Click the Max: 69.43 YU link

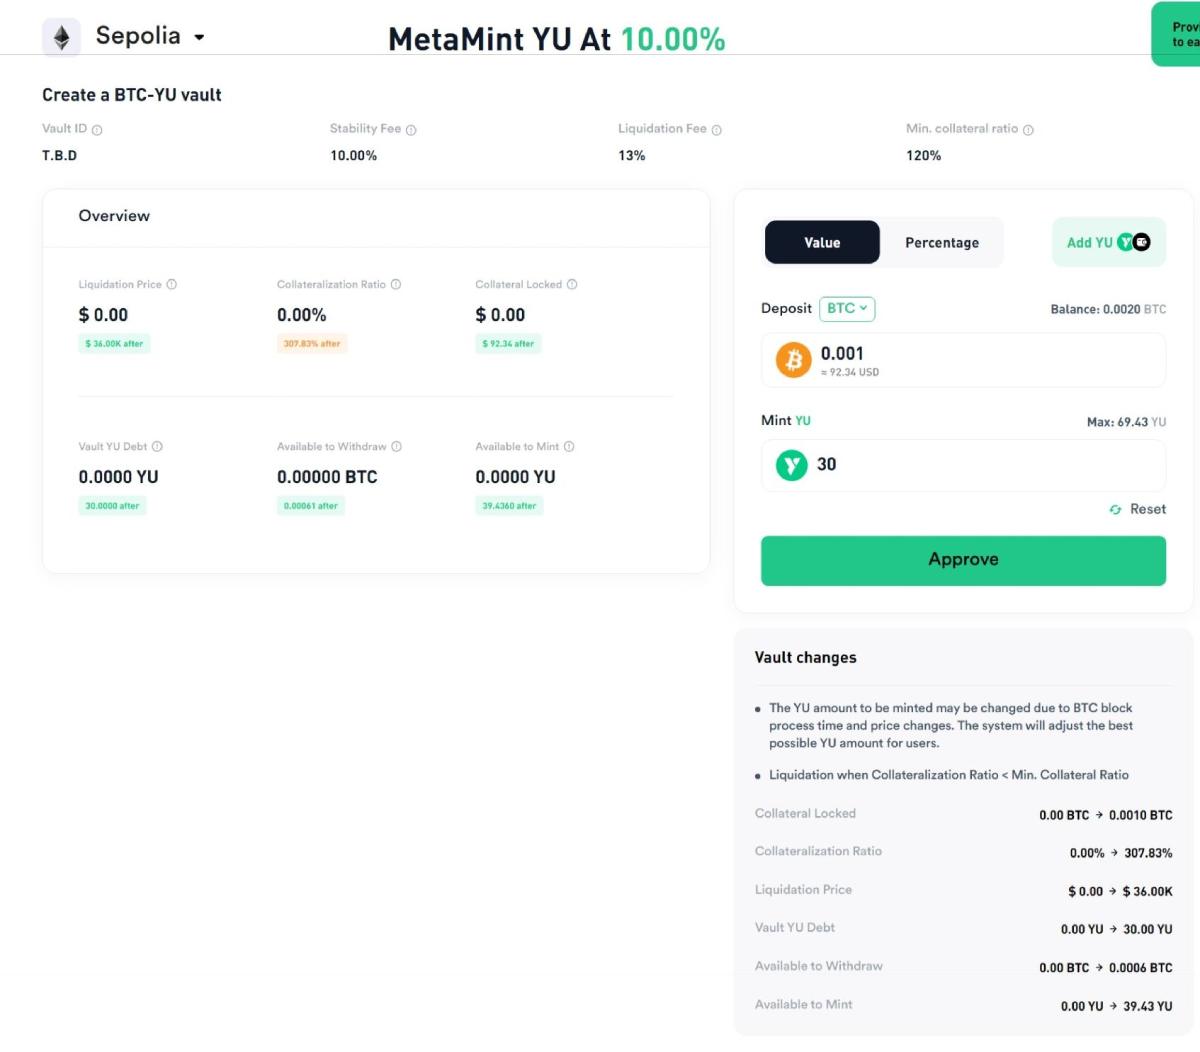1126,422
